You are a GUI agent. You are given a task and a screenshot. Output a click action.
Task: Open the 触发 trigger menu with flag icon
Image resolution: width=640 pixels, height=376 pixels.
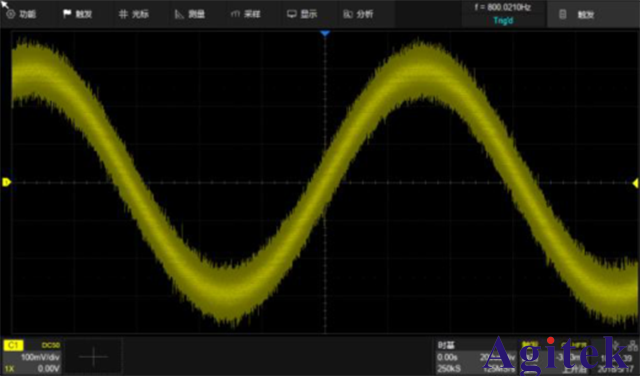(x=78, y=14)
